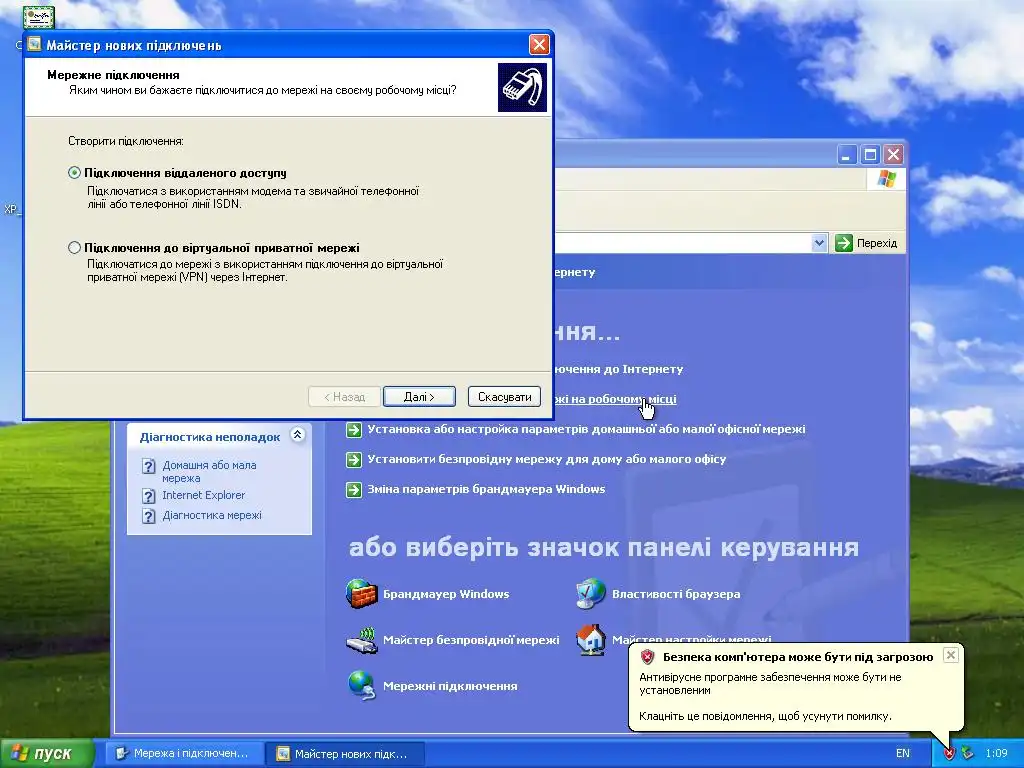1024x768 pixels.
Task: Click the Далі button in the wizard
Action: coord(419,396)
